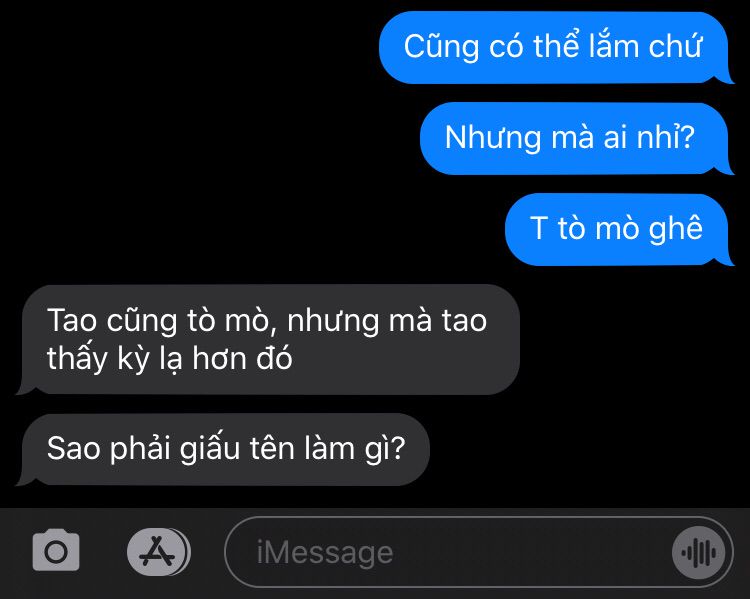Select the blue bubble "Cũng có thể lắm chứ"
Image resolution: width=750 pixels, height=599 pixels.
[553, 47]
